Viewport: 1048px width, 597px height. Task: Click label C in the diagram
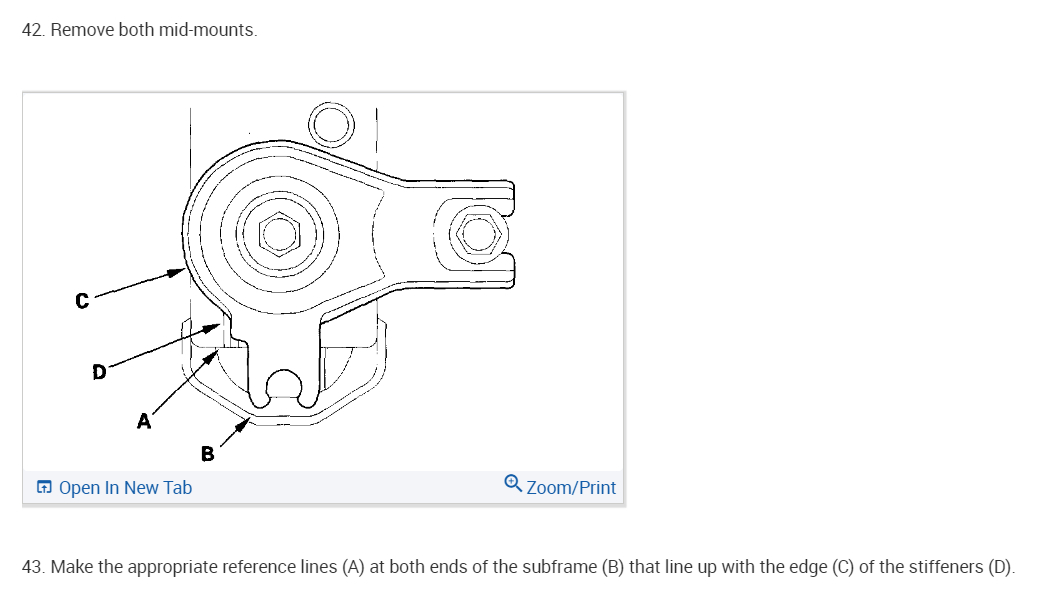[82, 299]
